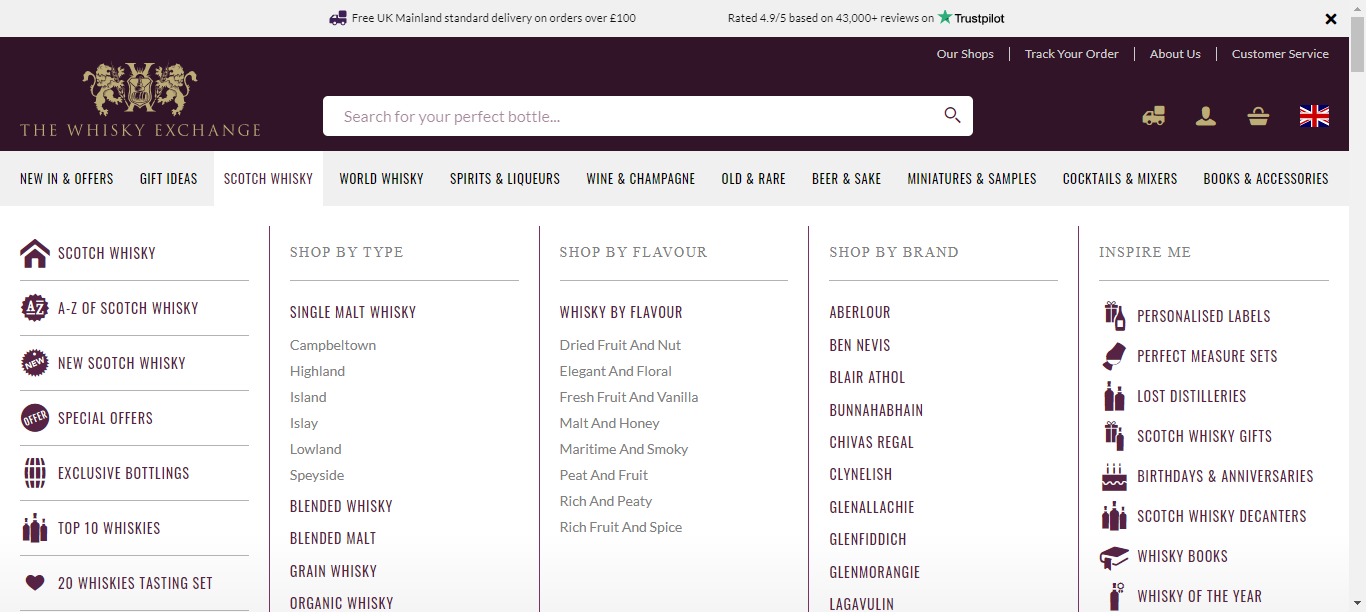Open the New In & Offers menu

point(67,179)
